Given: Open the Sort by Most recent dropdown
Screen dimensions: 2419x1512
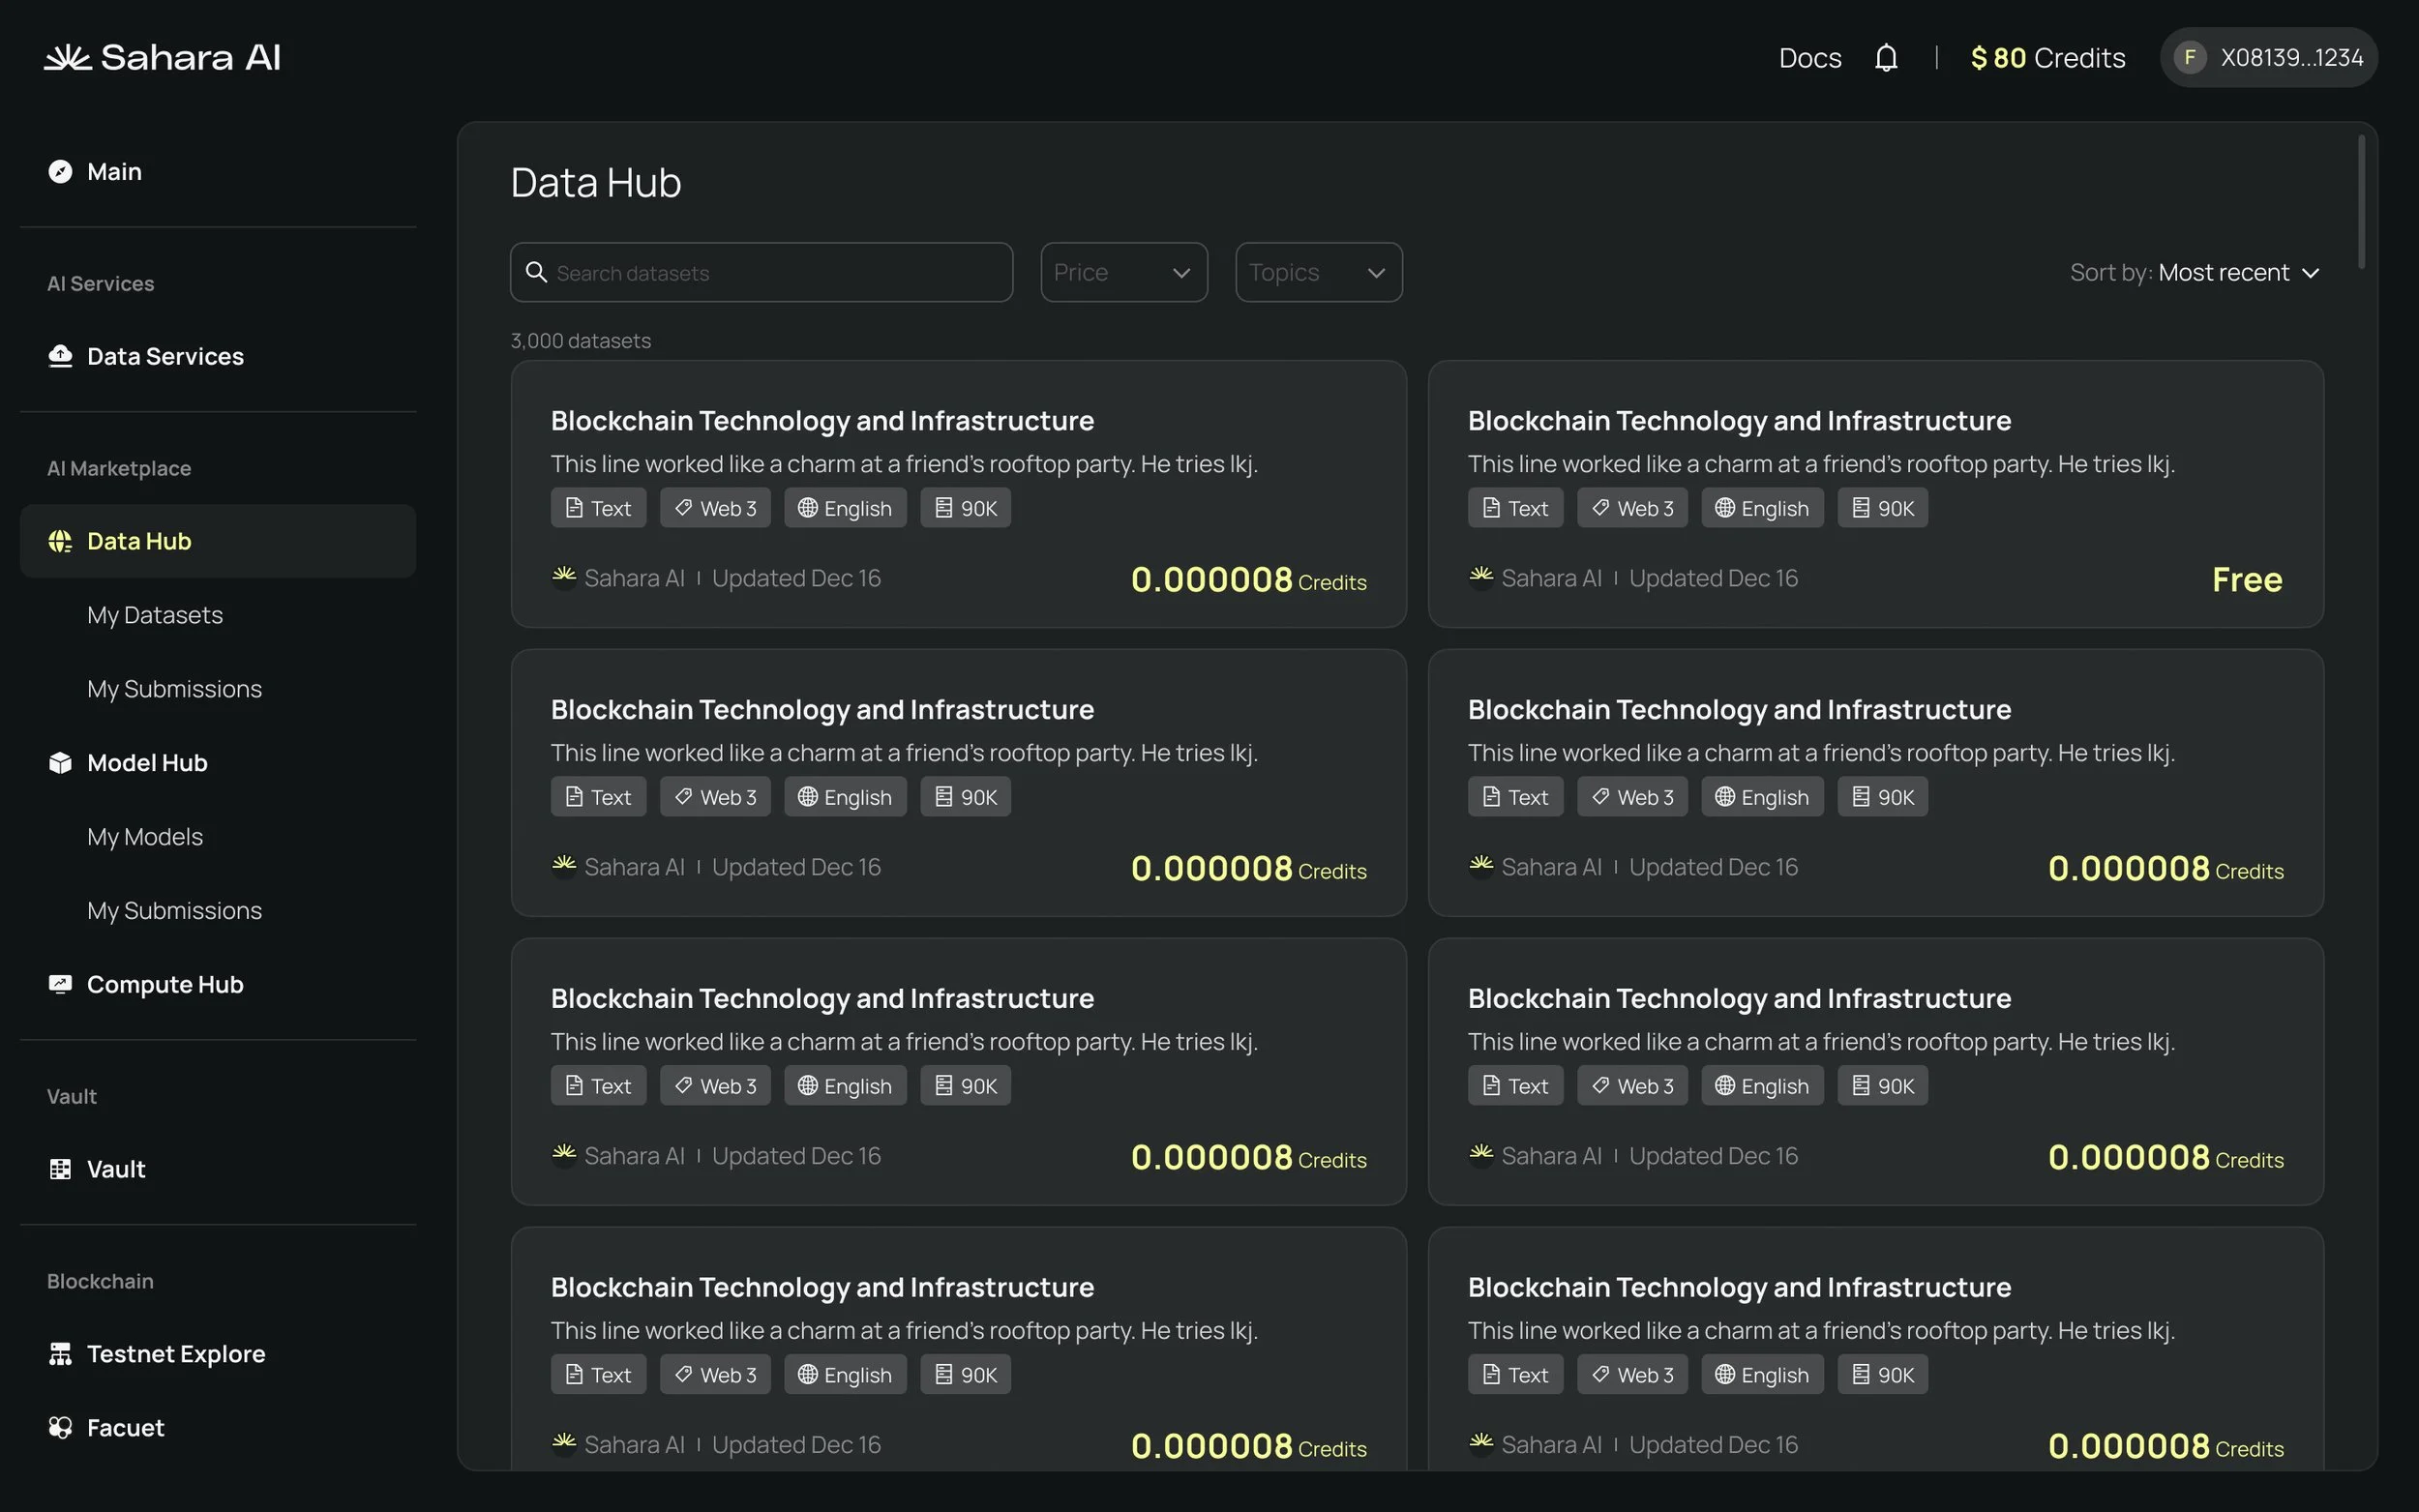Looking at the screenshot, I should 2194,273.
